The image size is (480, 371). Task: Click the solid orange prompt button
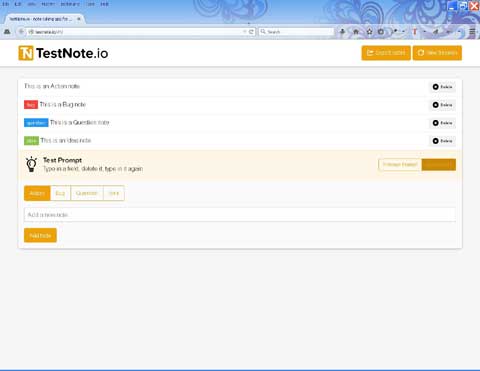point(439,164)
